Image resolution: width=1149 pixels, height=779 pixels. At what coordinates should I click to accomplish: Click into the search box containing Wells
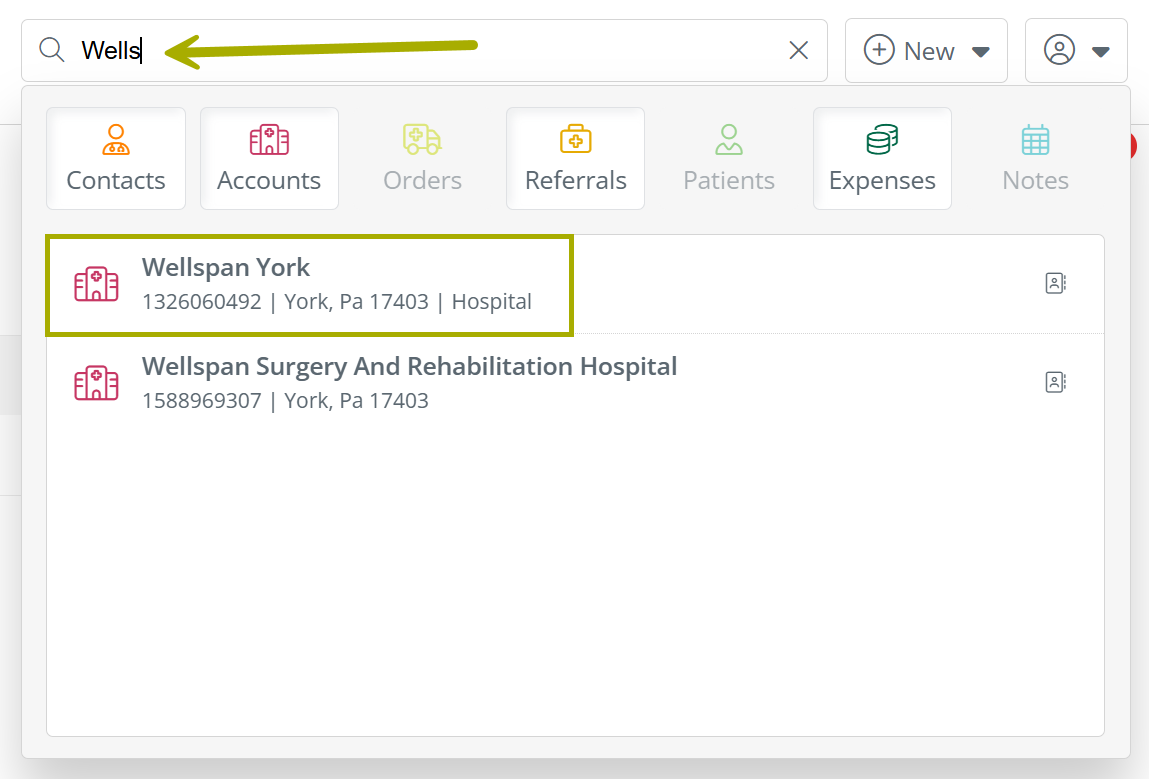click(x=424, y=51)
